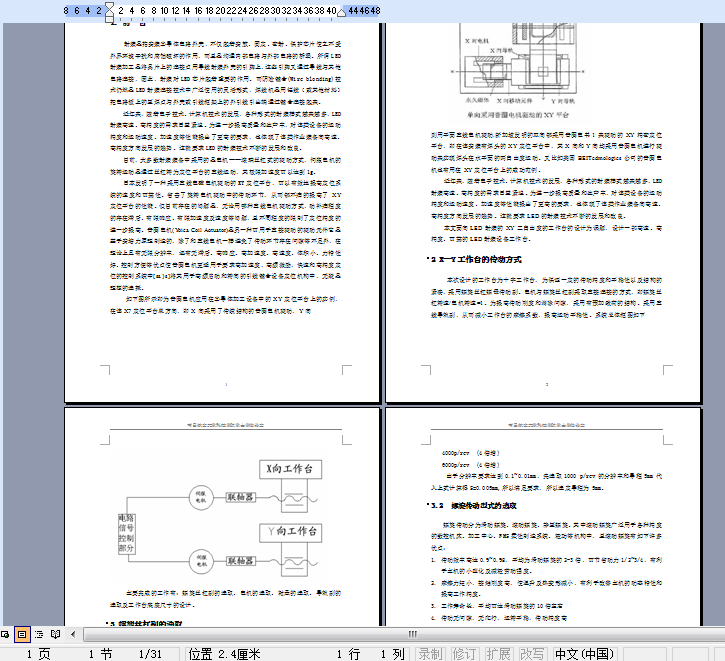Select the Print layout view button

coord(22,634)
